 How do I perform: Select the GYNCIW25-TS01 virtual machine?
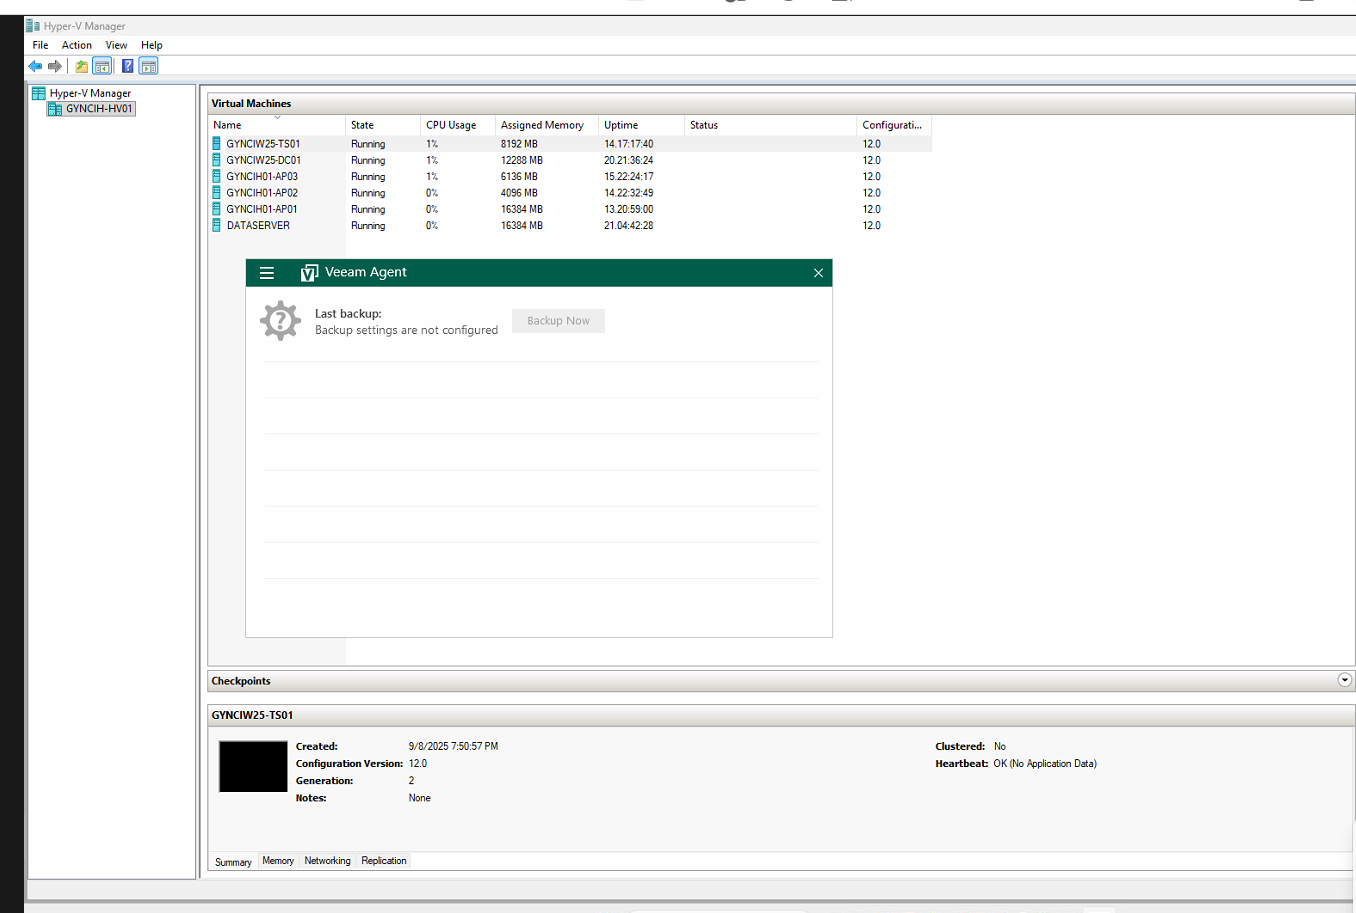(x=263, y=144)
